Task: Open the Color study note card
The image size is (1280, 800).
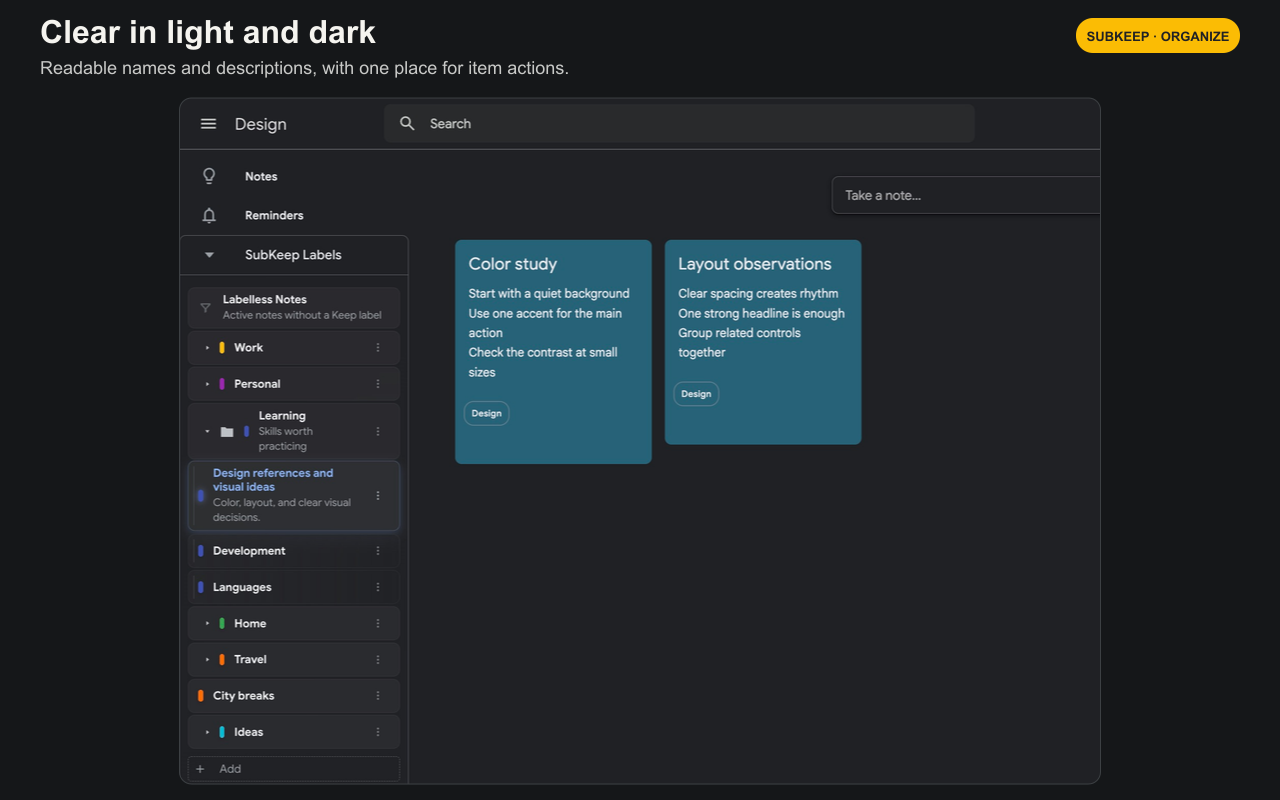Action: coord(553,352)
